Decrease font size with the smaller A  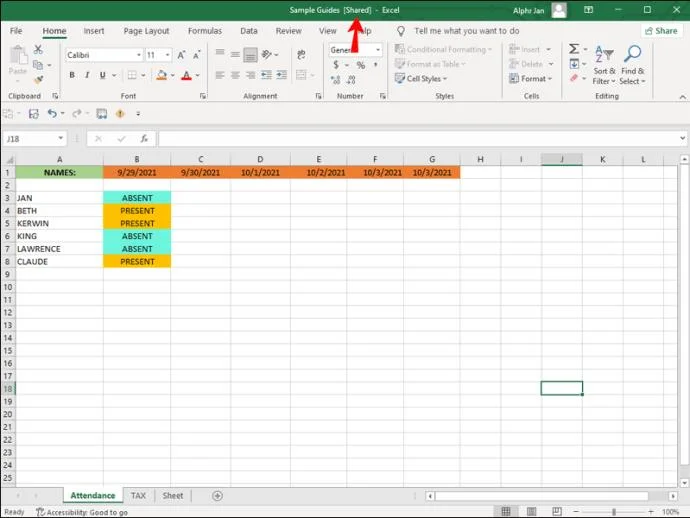coord(196,55)
